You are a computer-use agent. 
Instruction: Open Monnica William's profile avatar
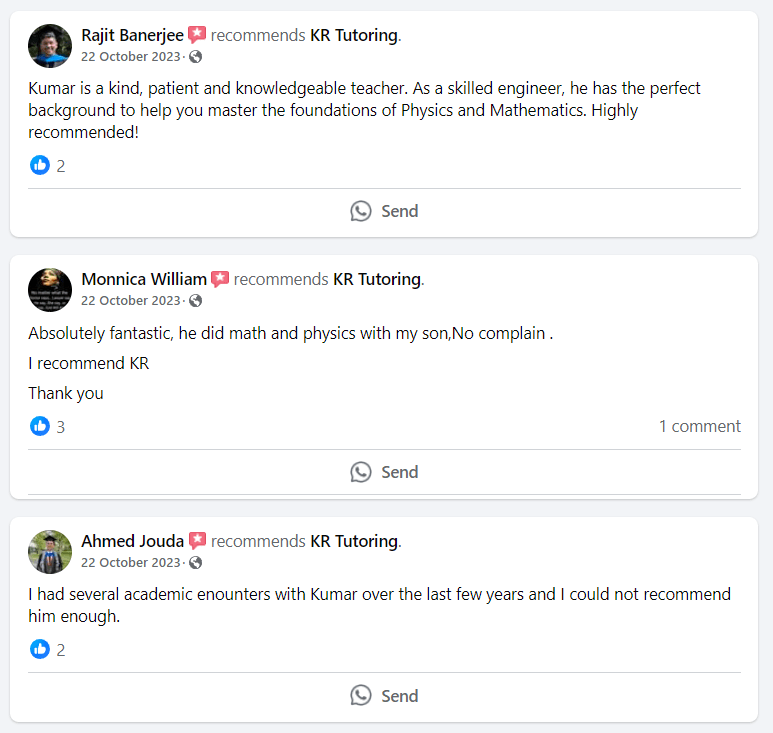(50, 290)
